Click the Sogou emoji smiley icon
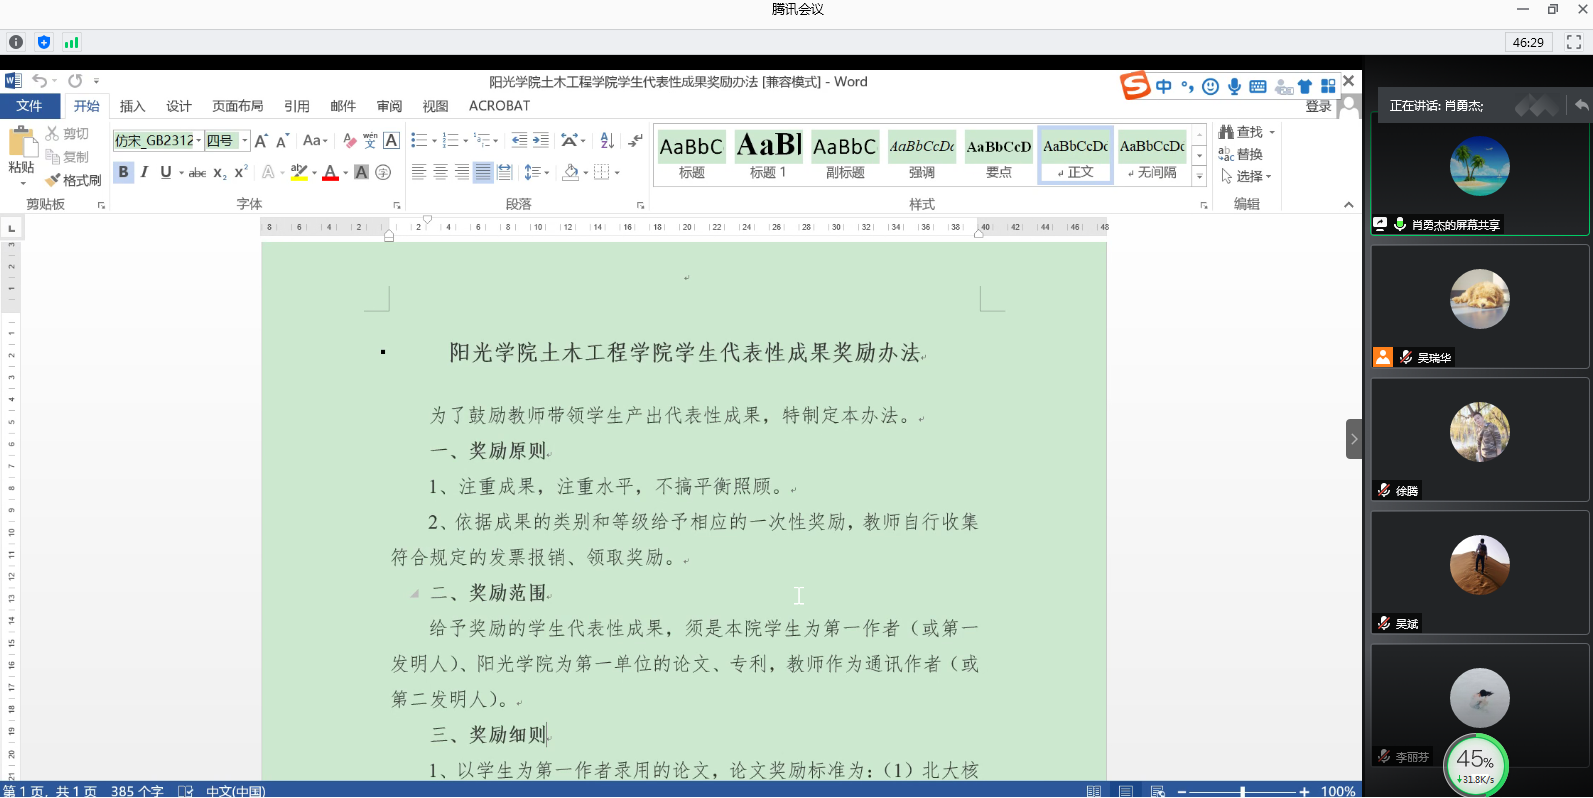 point(1210,87)
